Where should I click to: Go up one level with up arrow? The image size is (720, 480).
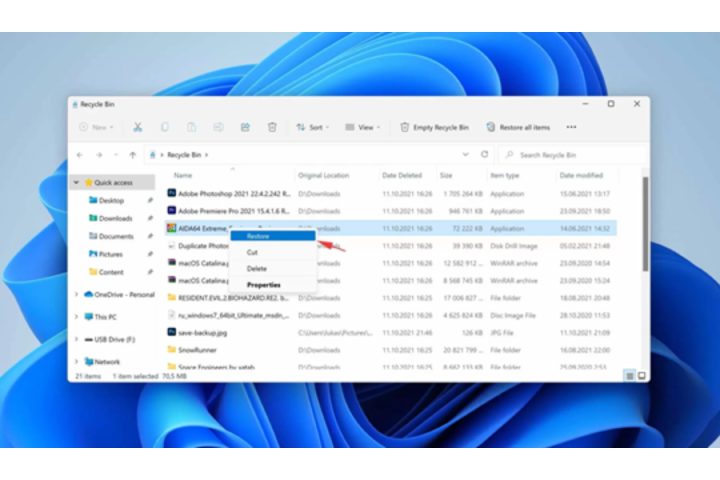coord(133,155)
